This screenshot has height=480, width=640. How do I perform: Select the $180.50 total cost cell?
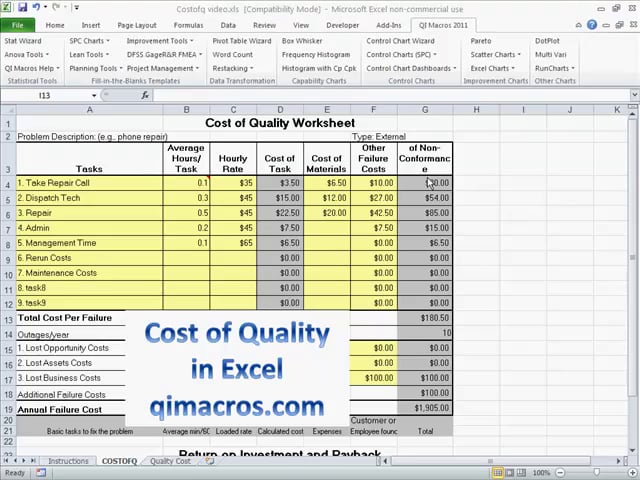(x=425, y=318)
